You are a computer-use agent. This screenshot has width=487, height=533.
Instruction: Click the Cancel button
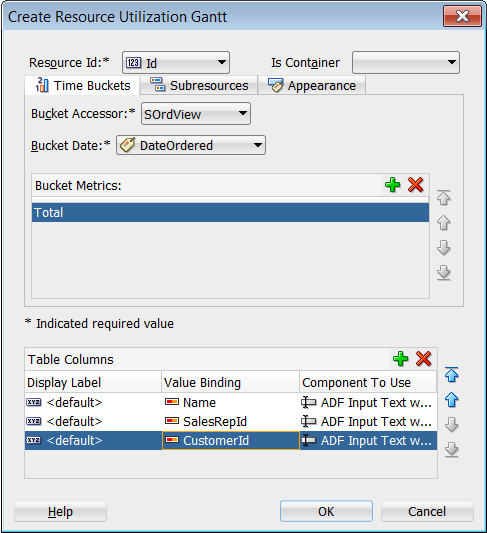[x=427, y=511]
